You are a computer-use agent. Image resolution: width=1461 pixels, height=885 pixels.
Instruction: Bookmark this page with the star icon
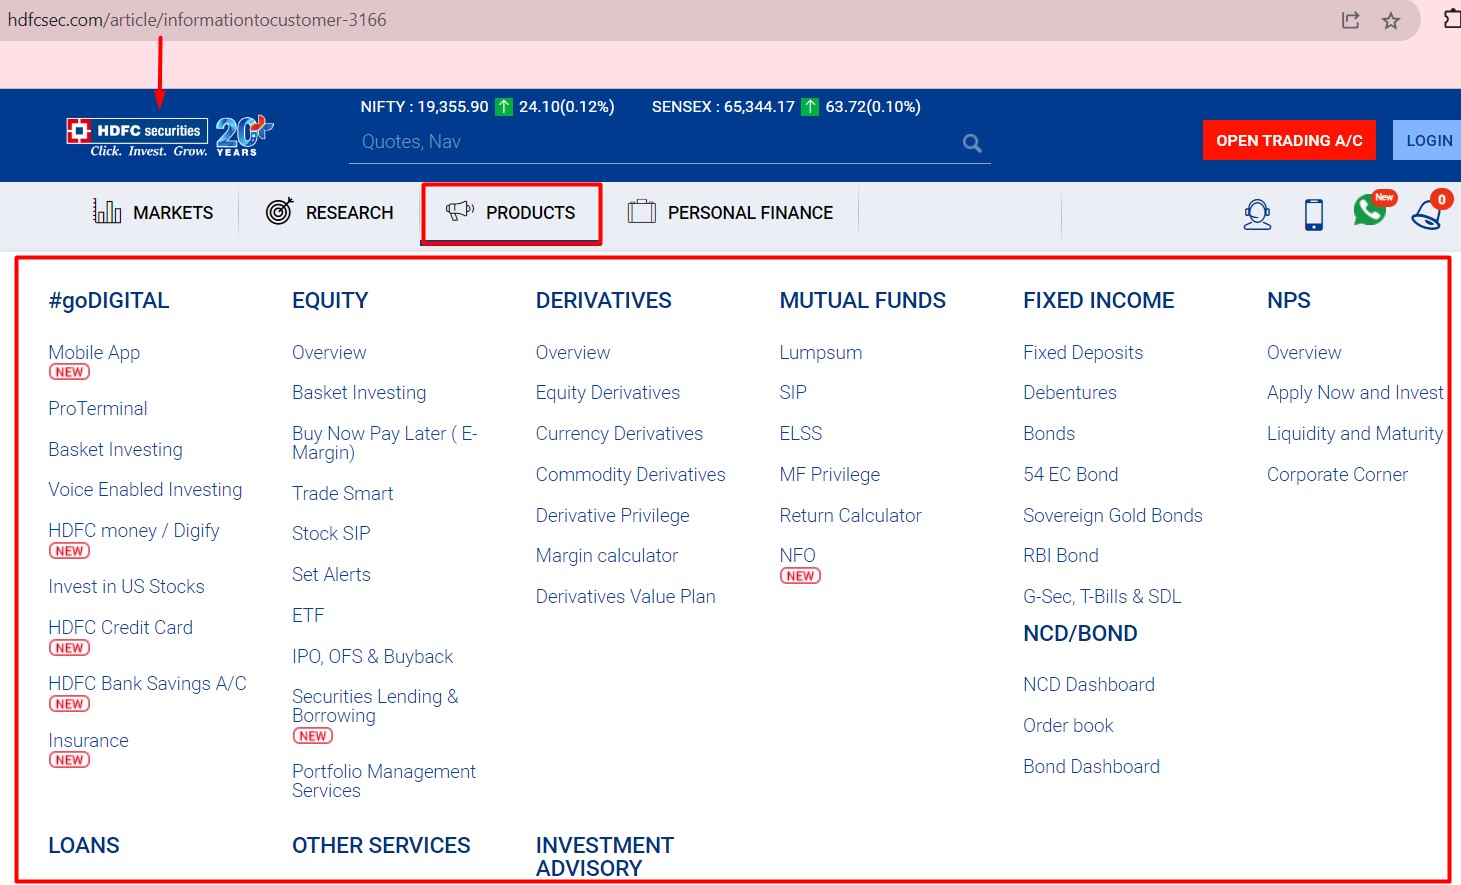click(x=1391, y=20)
